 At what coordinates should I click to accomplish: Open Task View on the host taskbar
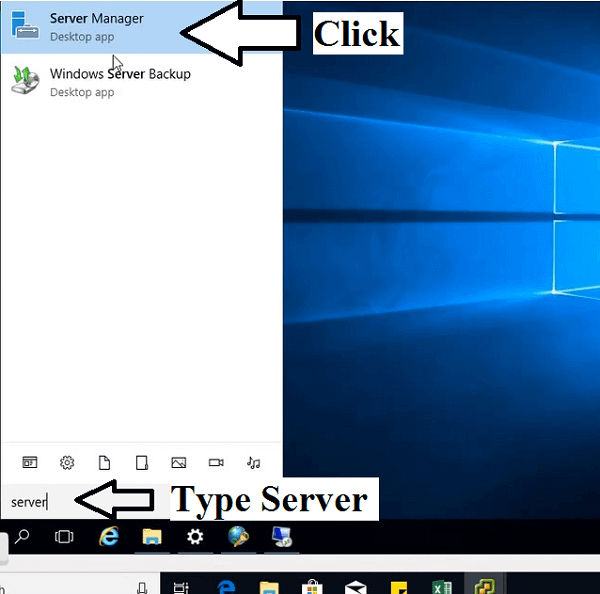pyautogui.click(x=181, y=587)
